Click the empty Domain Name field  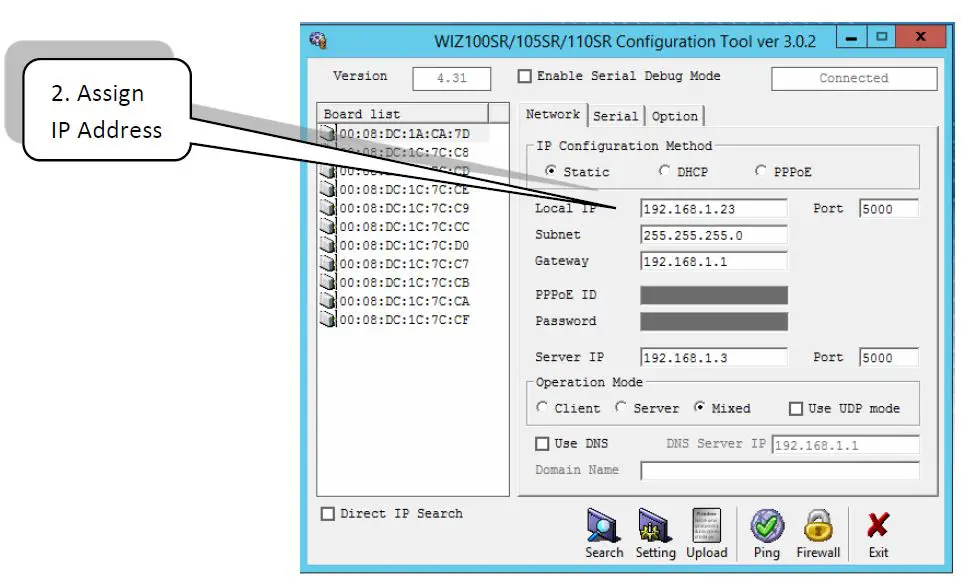780,471
